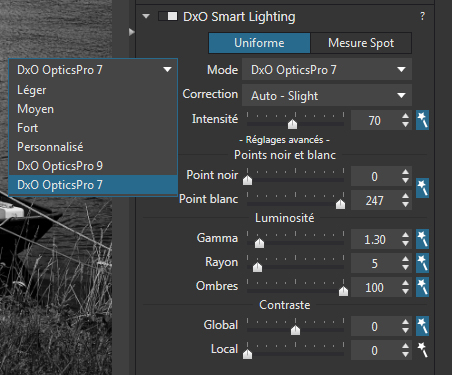452x375 pixels.
Task: Click the Rayon magic wand icon
Action: [x=422, y=263]
